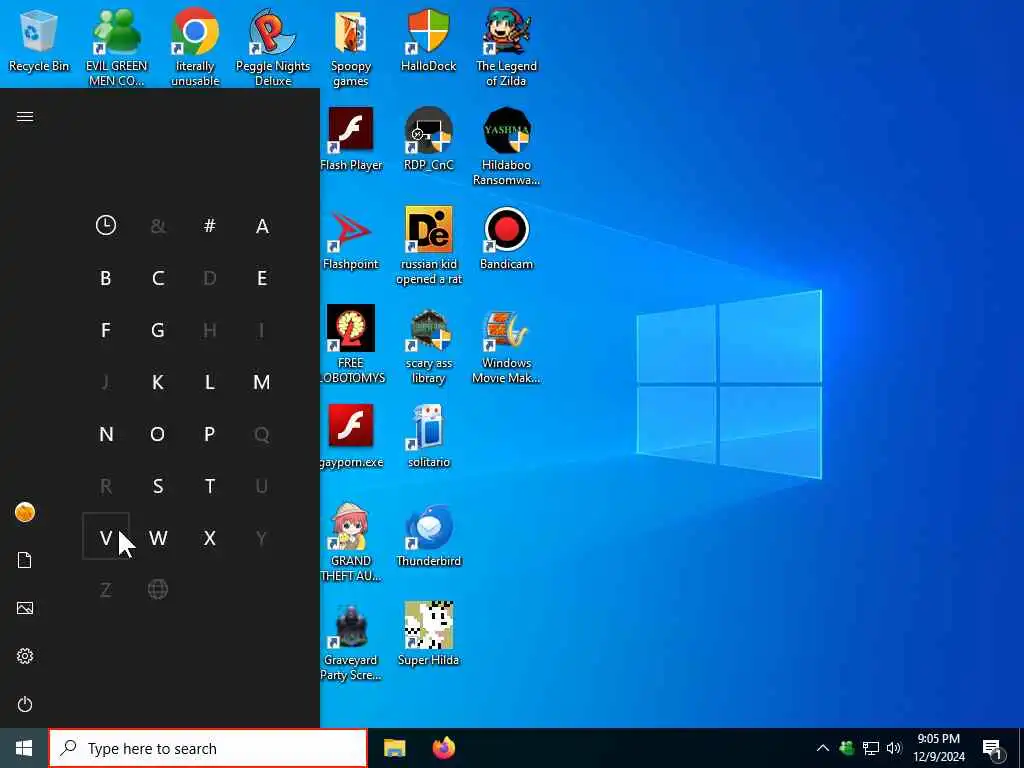Jump to letter A in app list
This screenshot has height=768, width=1024.
(262, 225)
